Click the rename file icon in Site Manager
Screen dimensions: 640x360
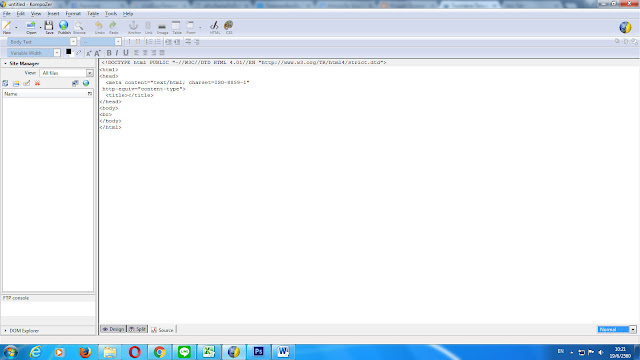27,83
